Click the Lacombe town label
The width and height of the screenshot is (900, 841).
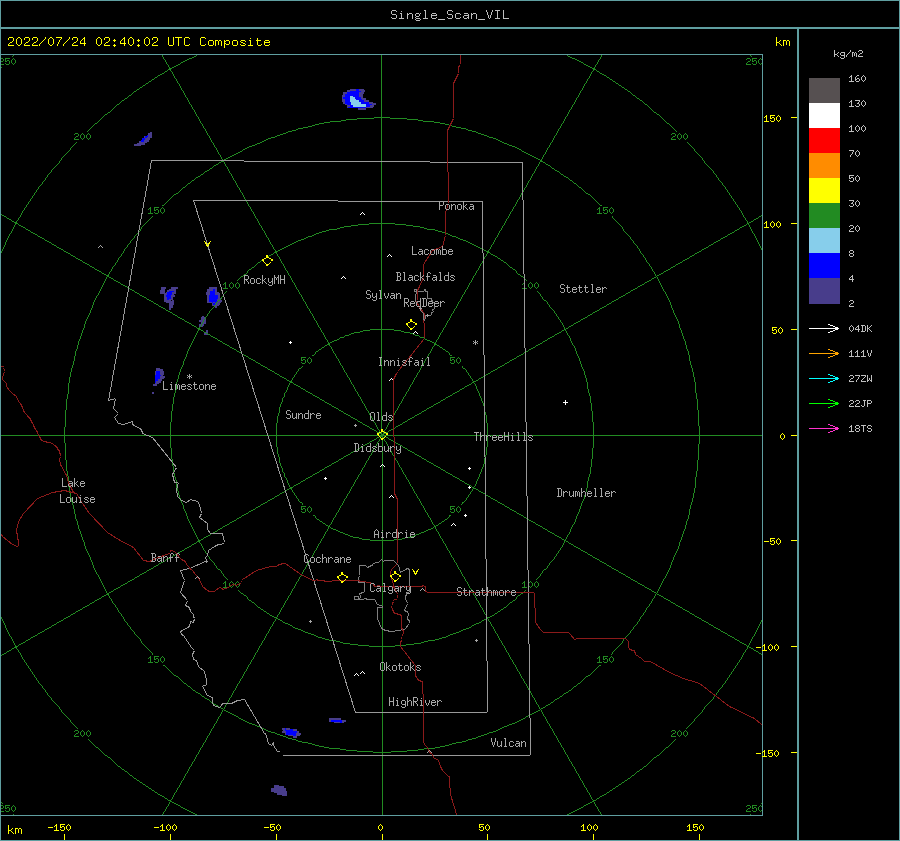coord(432,251)
